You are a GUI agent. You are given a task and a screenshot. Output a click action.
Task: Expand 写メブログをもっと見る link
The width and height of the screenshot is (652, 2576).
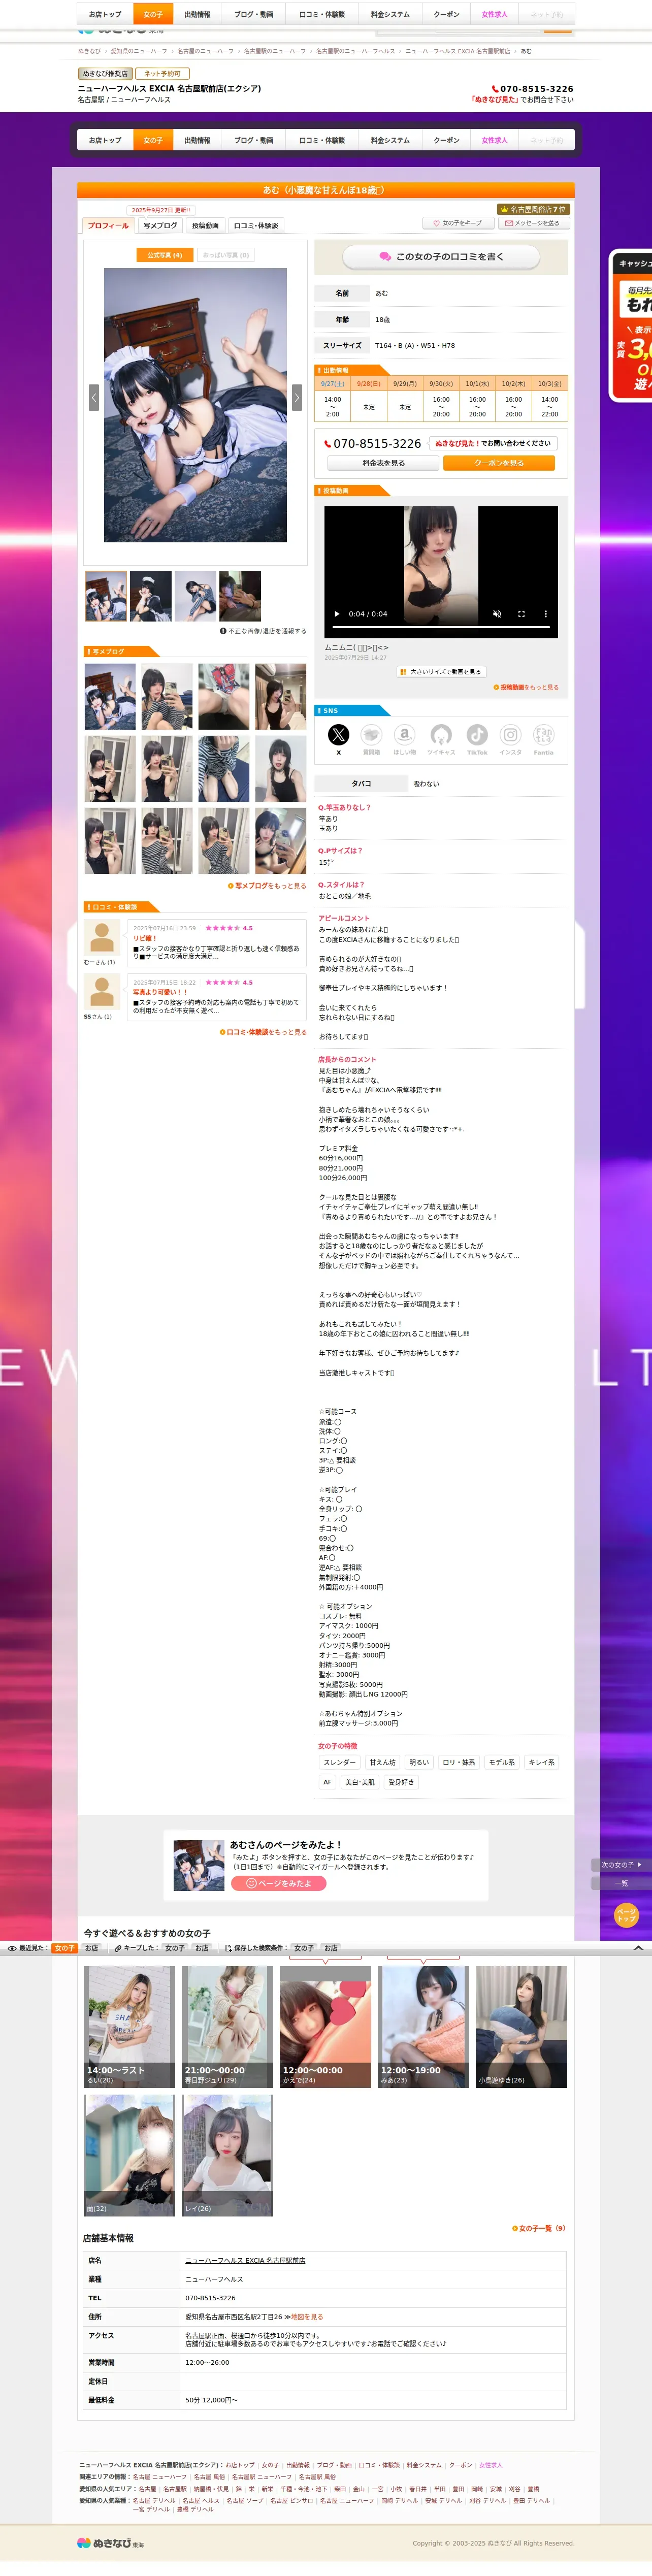point(267,885)
